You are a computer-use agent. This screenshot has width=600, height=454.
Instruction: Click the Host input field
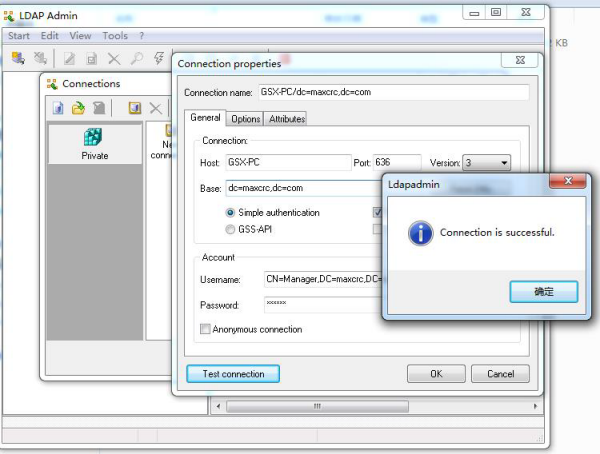point(285,163)
